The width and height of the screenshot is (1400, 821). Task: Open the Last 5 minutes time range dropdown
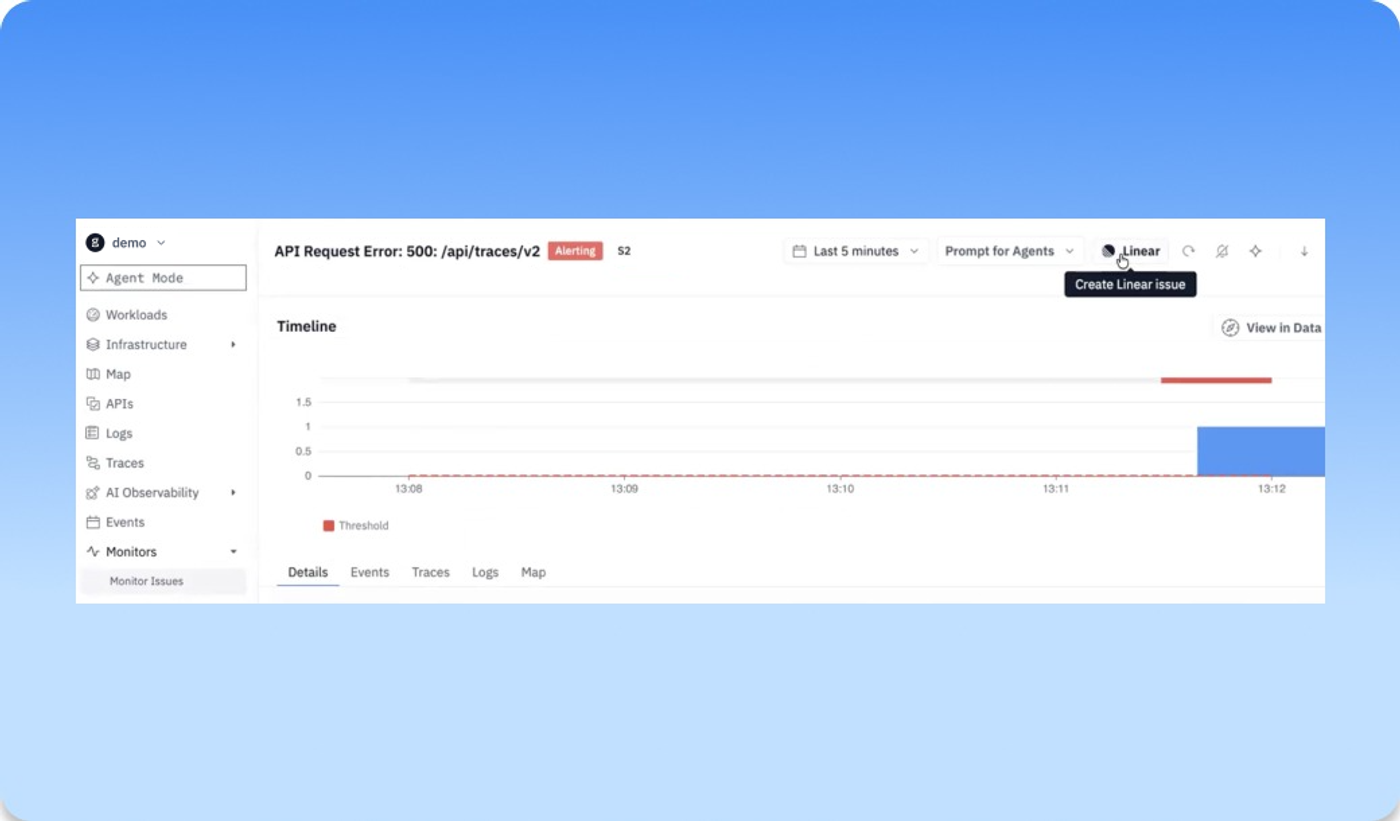[x=856, y=251]
